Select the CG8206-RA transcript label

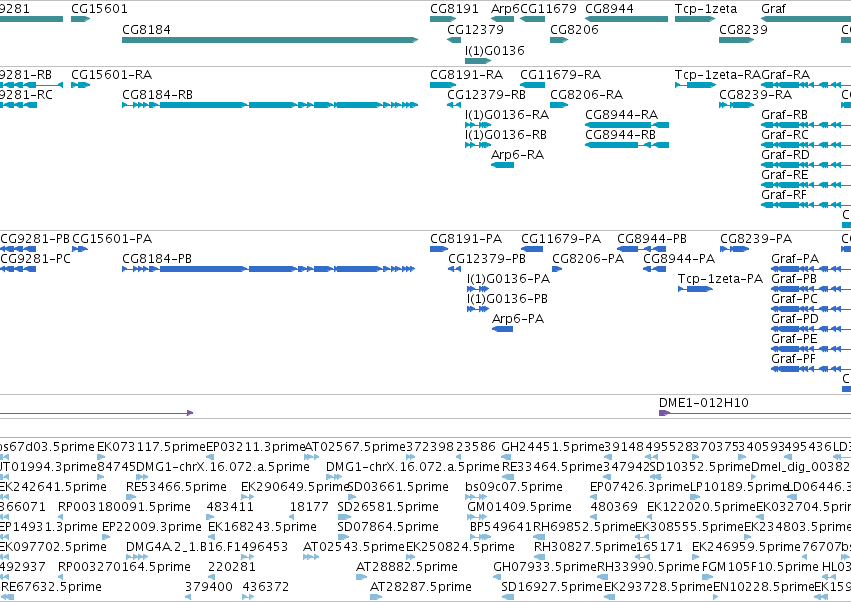587,94
